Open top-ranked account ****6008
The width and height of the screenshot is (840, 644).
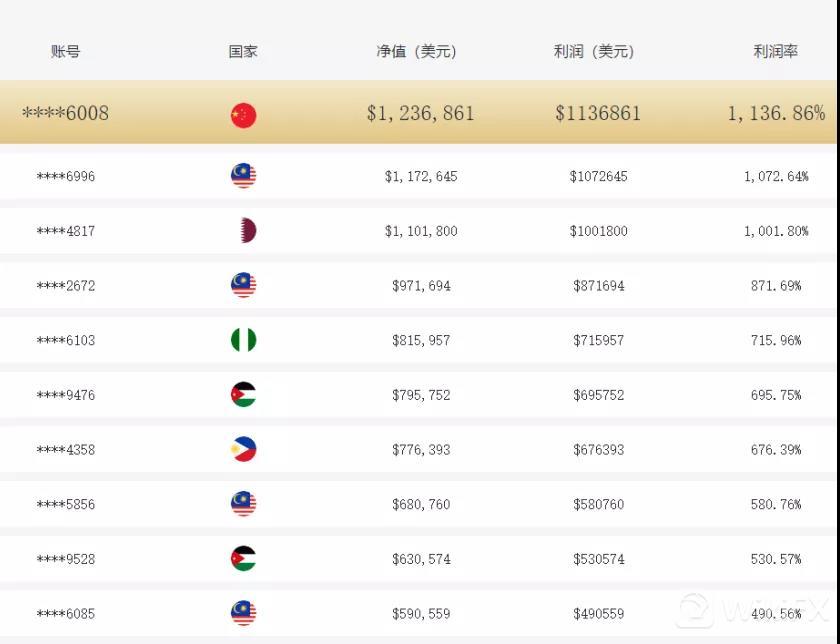point(65,113)
